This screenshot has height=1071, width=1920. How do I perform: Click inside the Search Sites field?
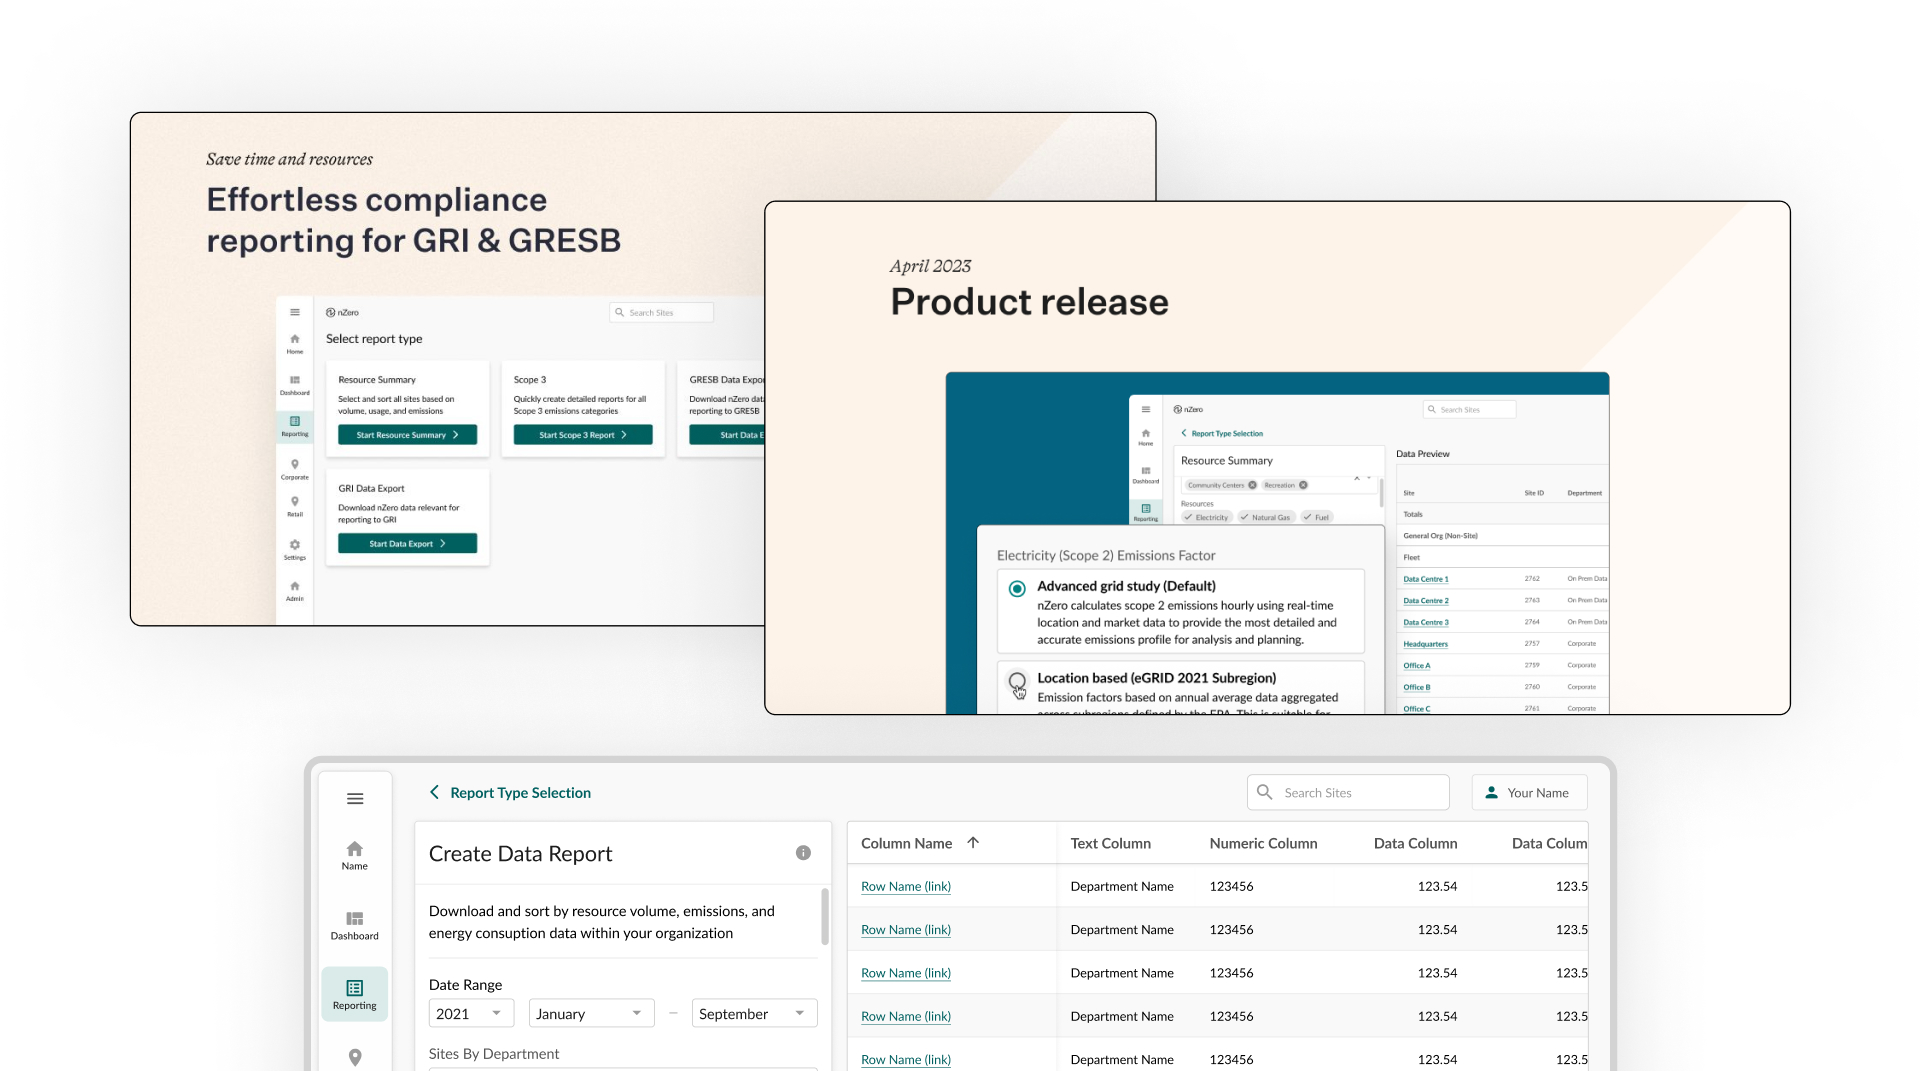pos(1348,792)
